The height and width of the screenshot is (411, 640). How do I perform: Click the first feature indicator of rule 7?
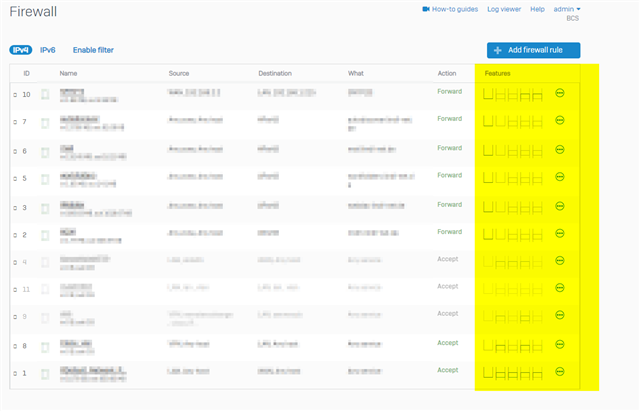[487, 122]
